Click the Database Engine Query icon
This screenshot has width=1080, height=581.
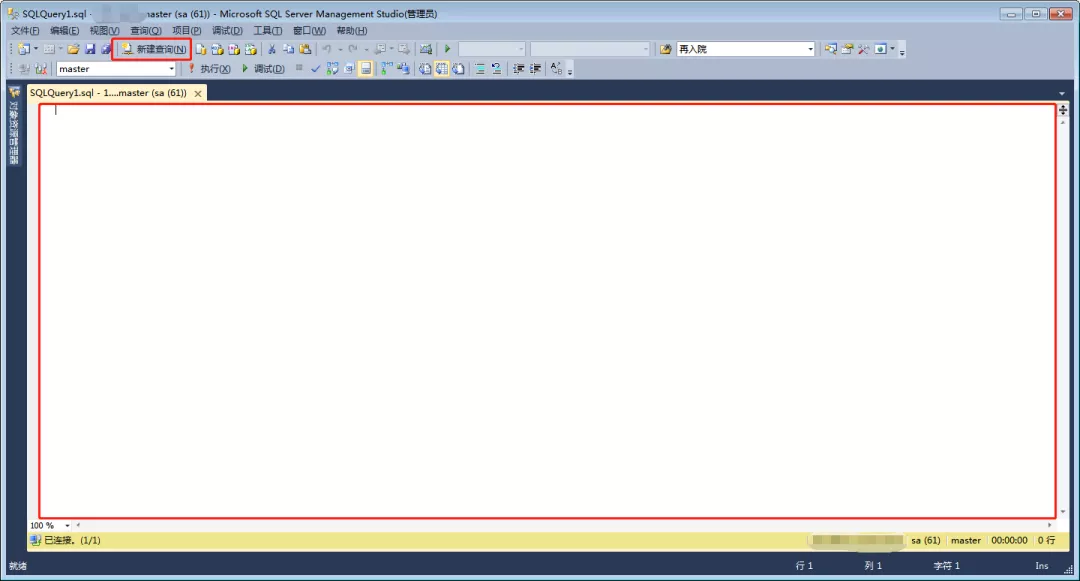(200, 49)
